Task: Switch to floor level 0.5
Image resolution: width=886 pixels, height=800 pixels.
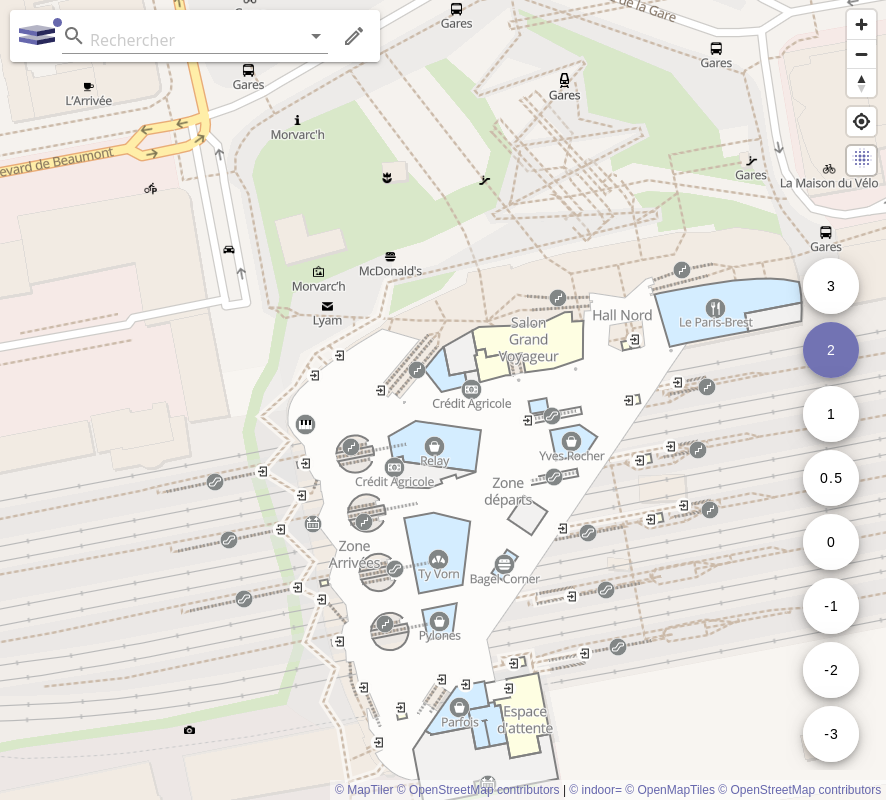Action: [x=830, y=478]
